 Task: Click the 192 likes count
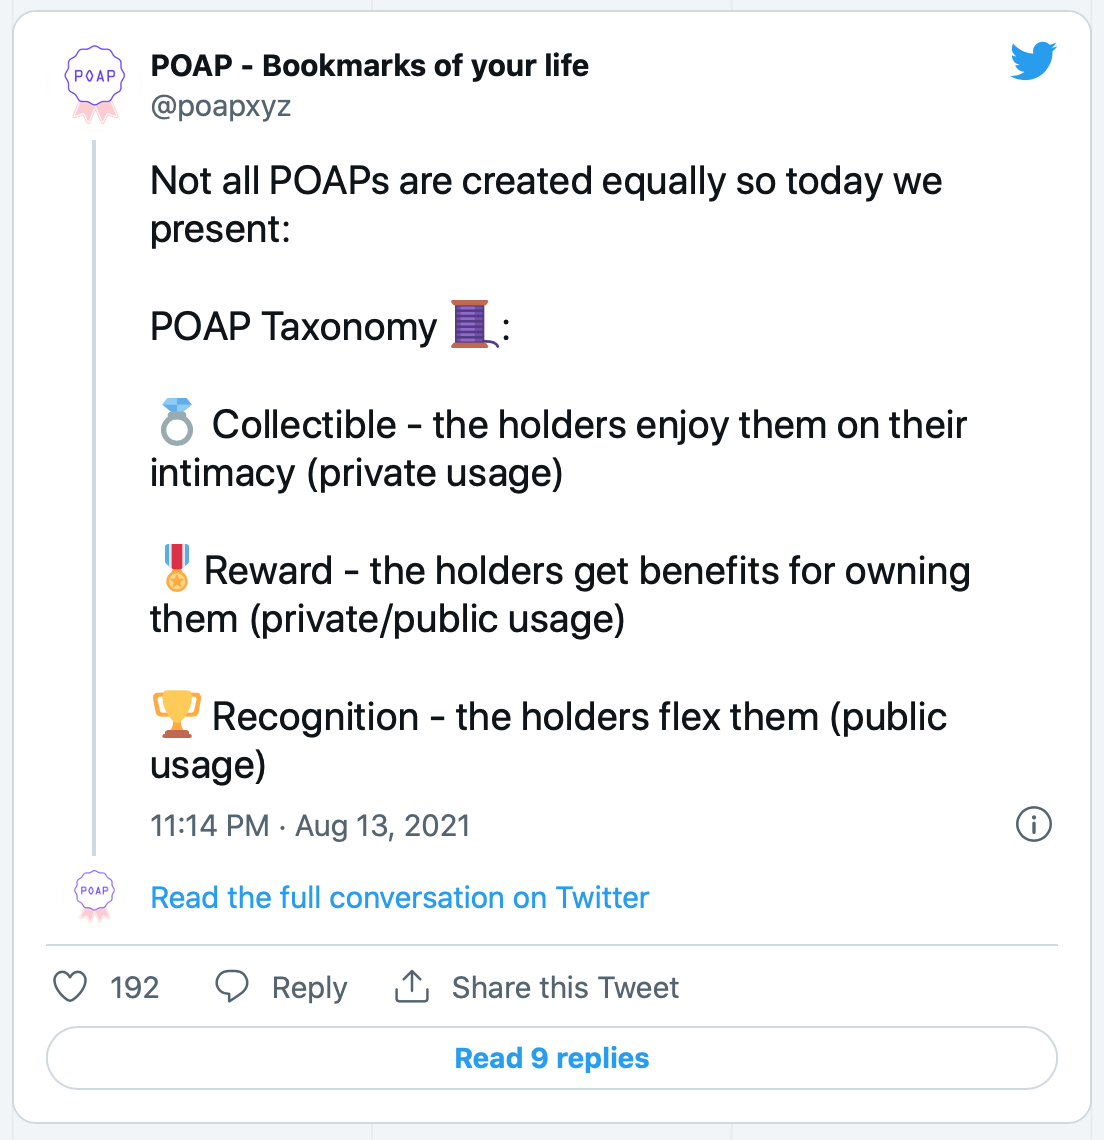pos(135,987)
